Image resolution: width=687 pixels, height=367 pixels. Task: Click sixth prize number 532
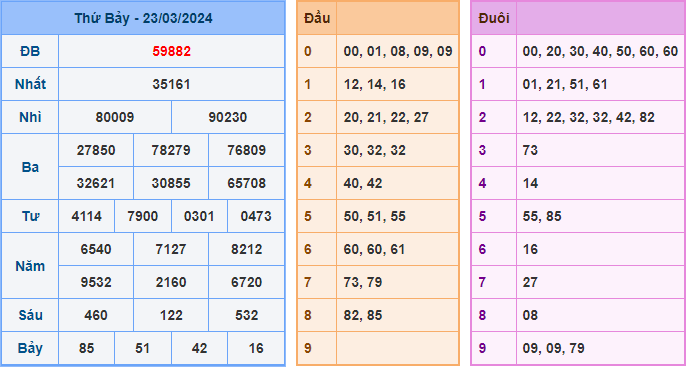(x=246, y=315)
